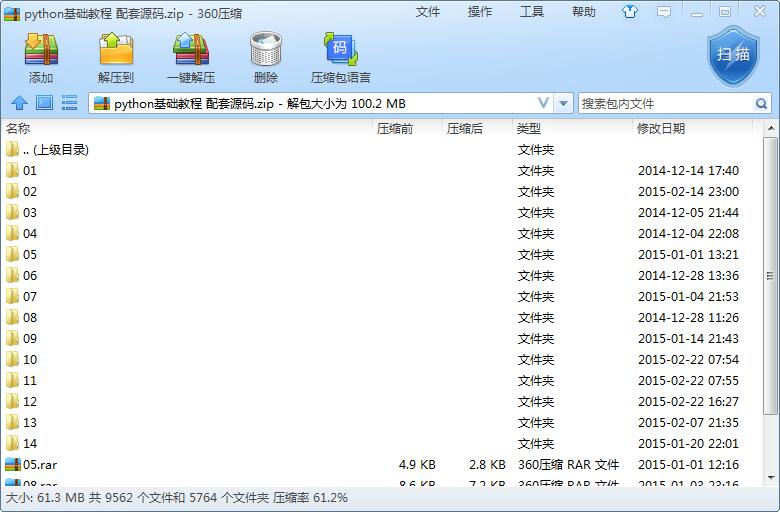
Task: Expand the address bar history dropdown arrow
Action: coord(563,103)
